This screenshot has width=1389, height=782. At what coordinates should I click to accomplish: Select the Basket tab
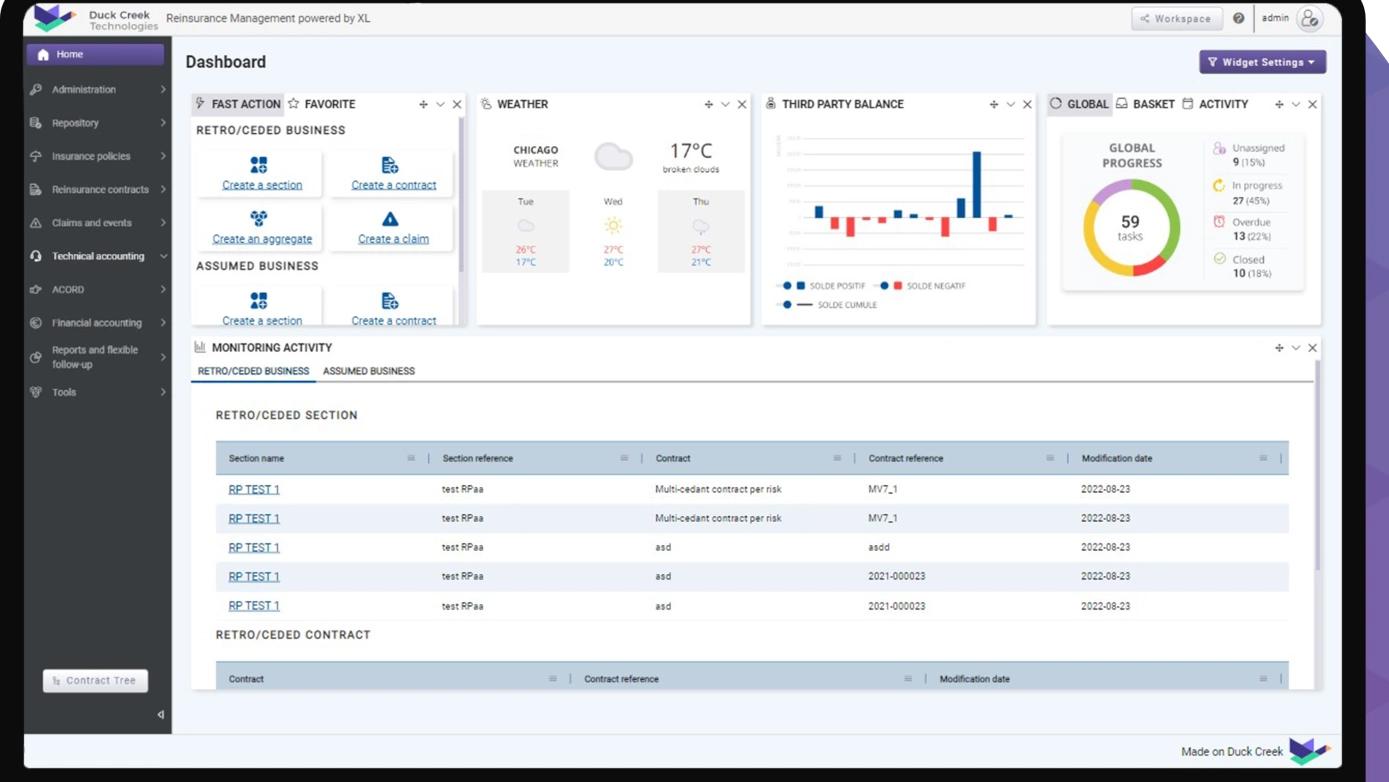coord(1146,104)
